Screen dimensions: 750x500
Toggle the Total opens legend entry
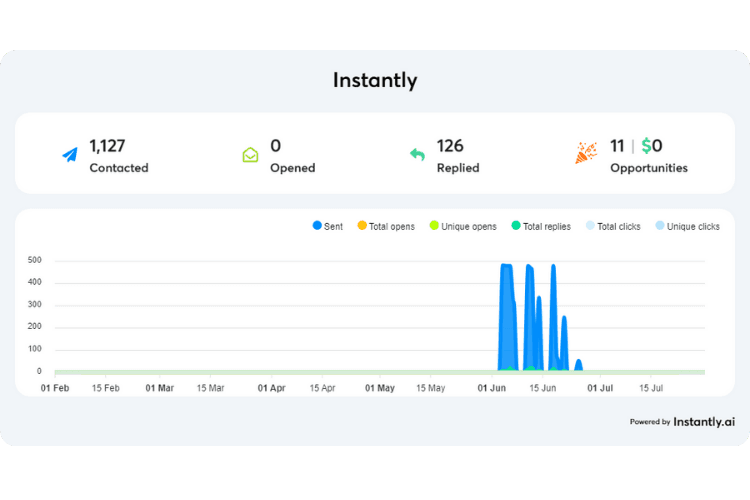tap(386, 226)
